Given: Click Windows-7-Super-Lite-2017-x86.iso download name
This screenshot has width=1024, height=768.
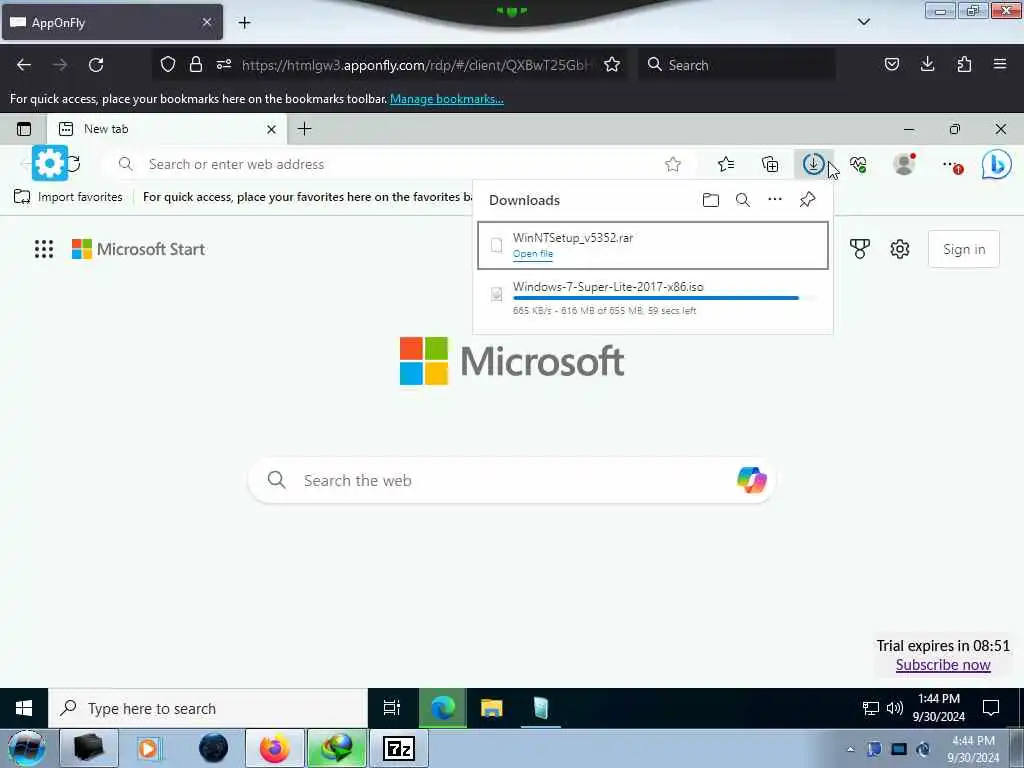Looking at the screenshot, I should [608, 287].
